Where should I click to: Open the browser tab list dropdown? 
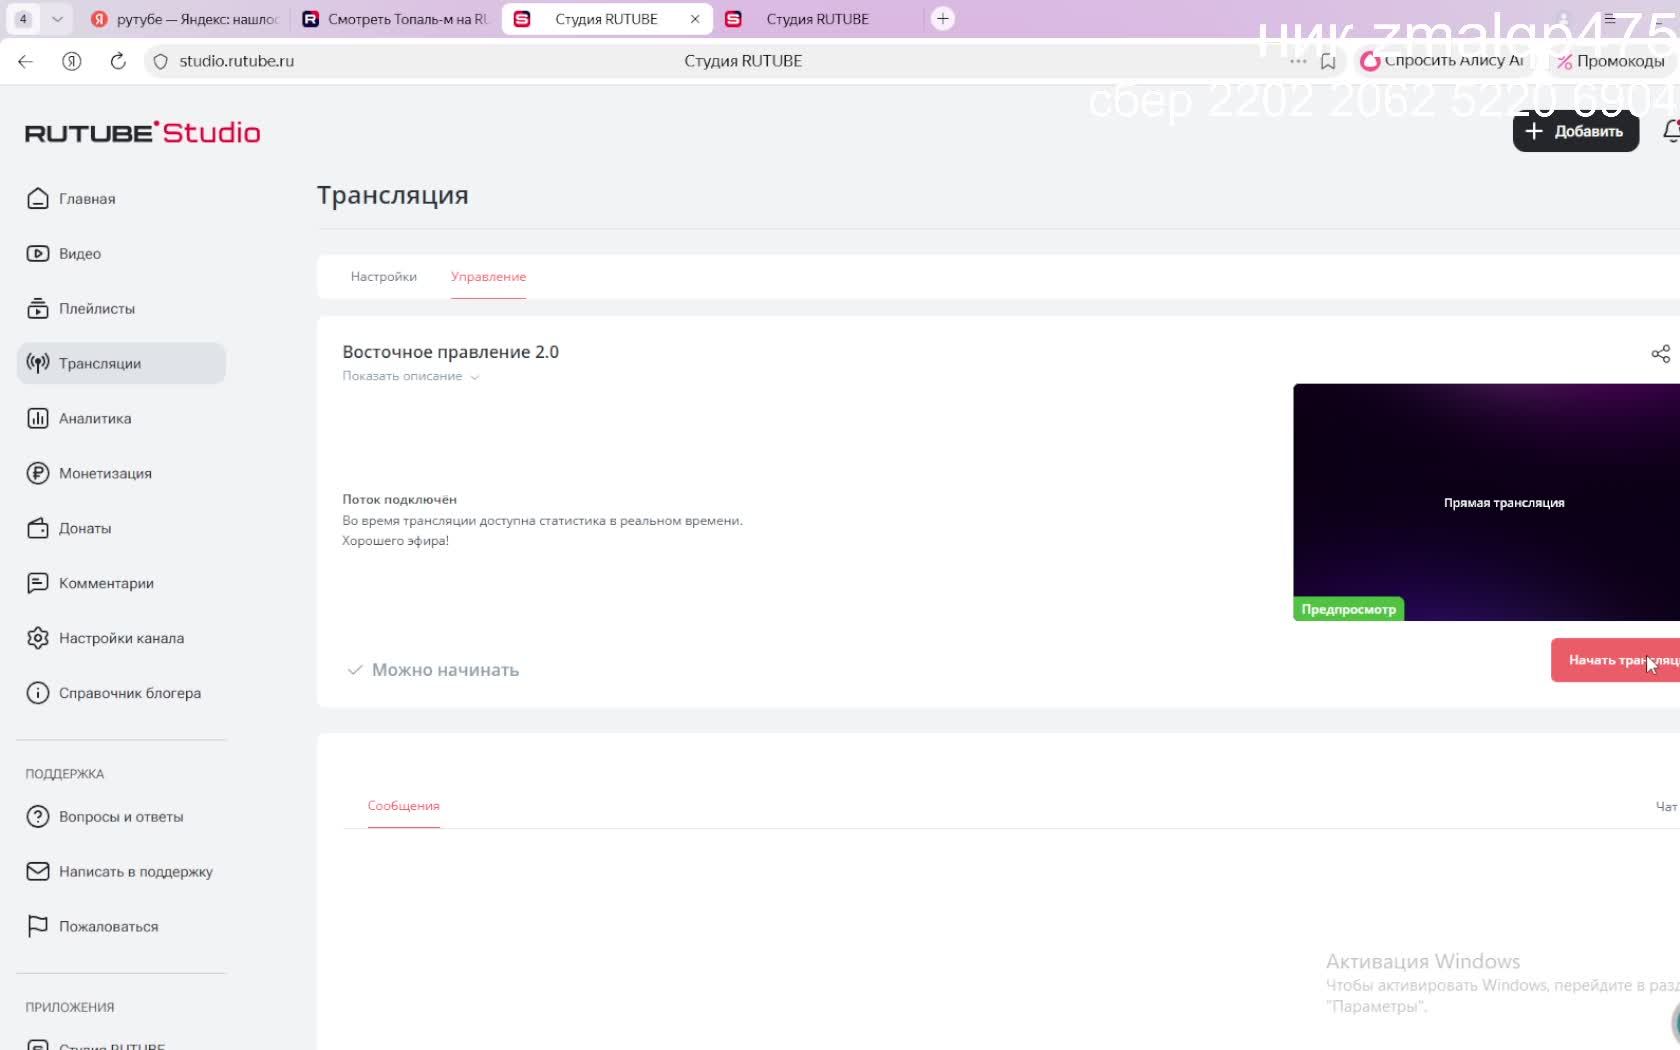pyautogui.click(x=57, y=18)
